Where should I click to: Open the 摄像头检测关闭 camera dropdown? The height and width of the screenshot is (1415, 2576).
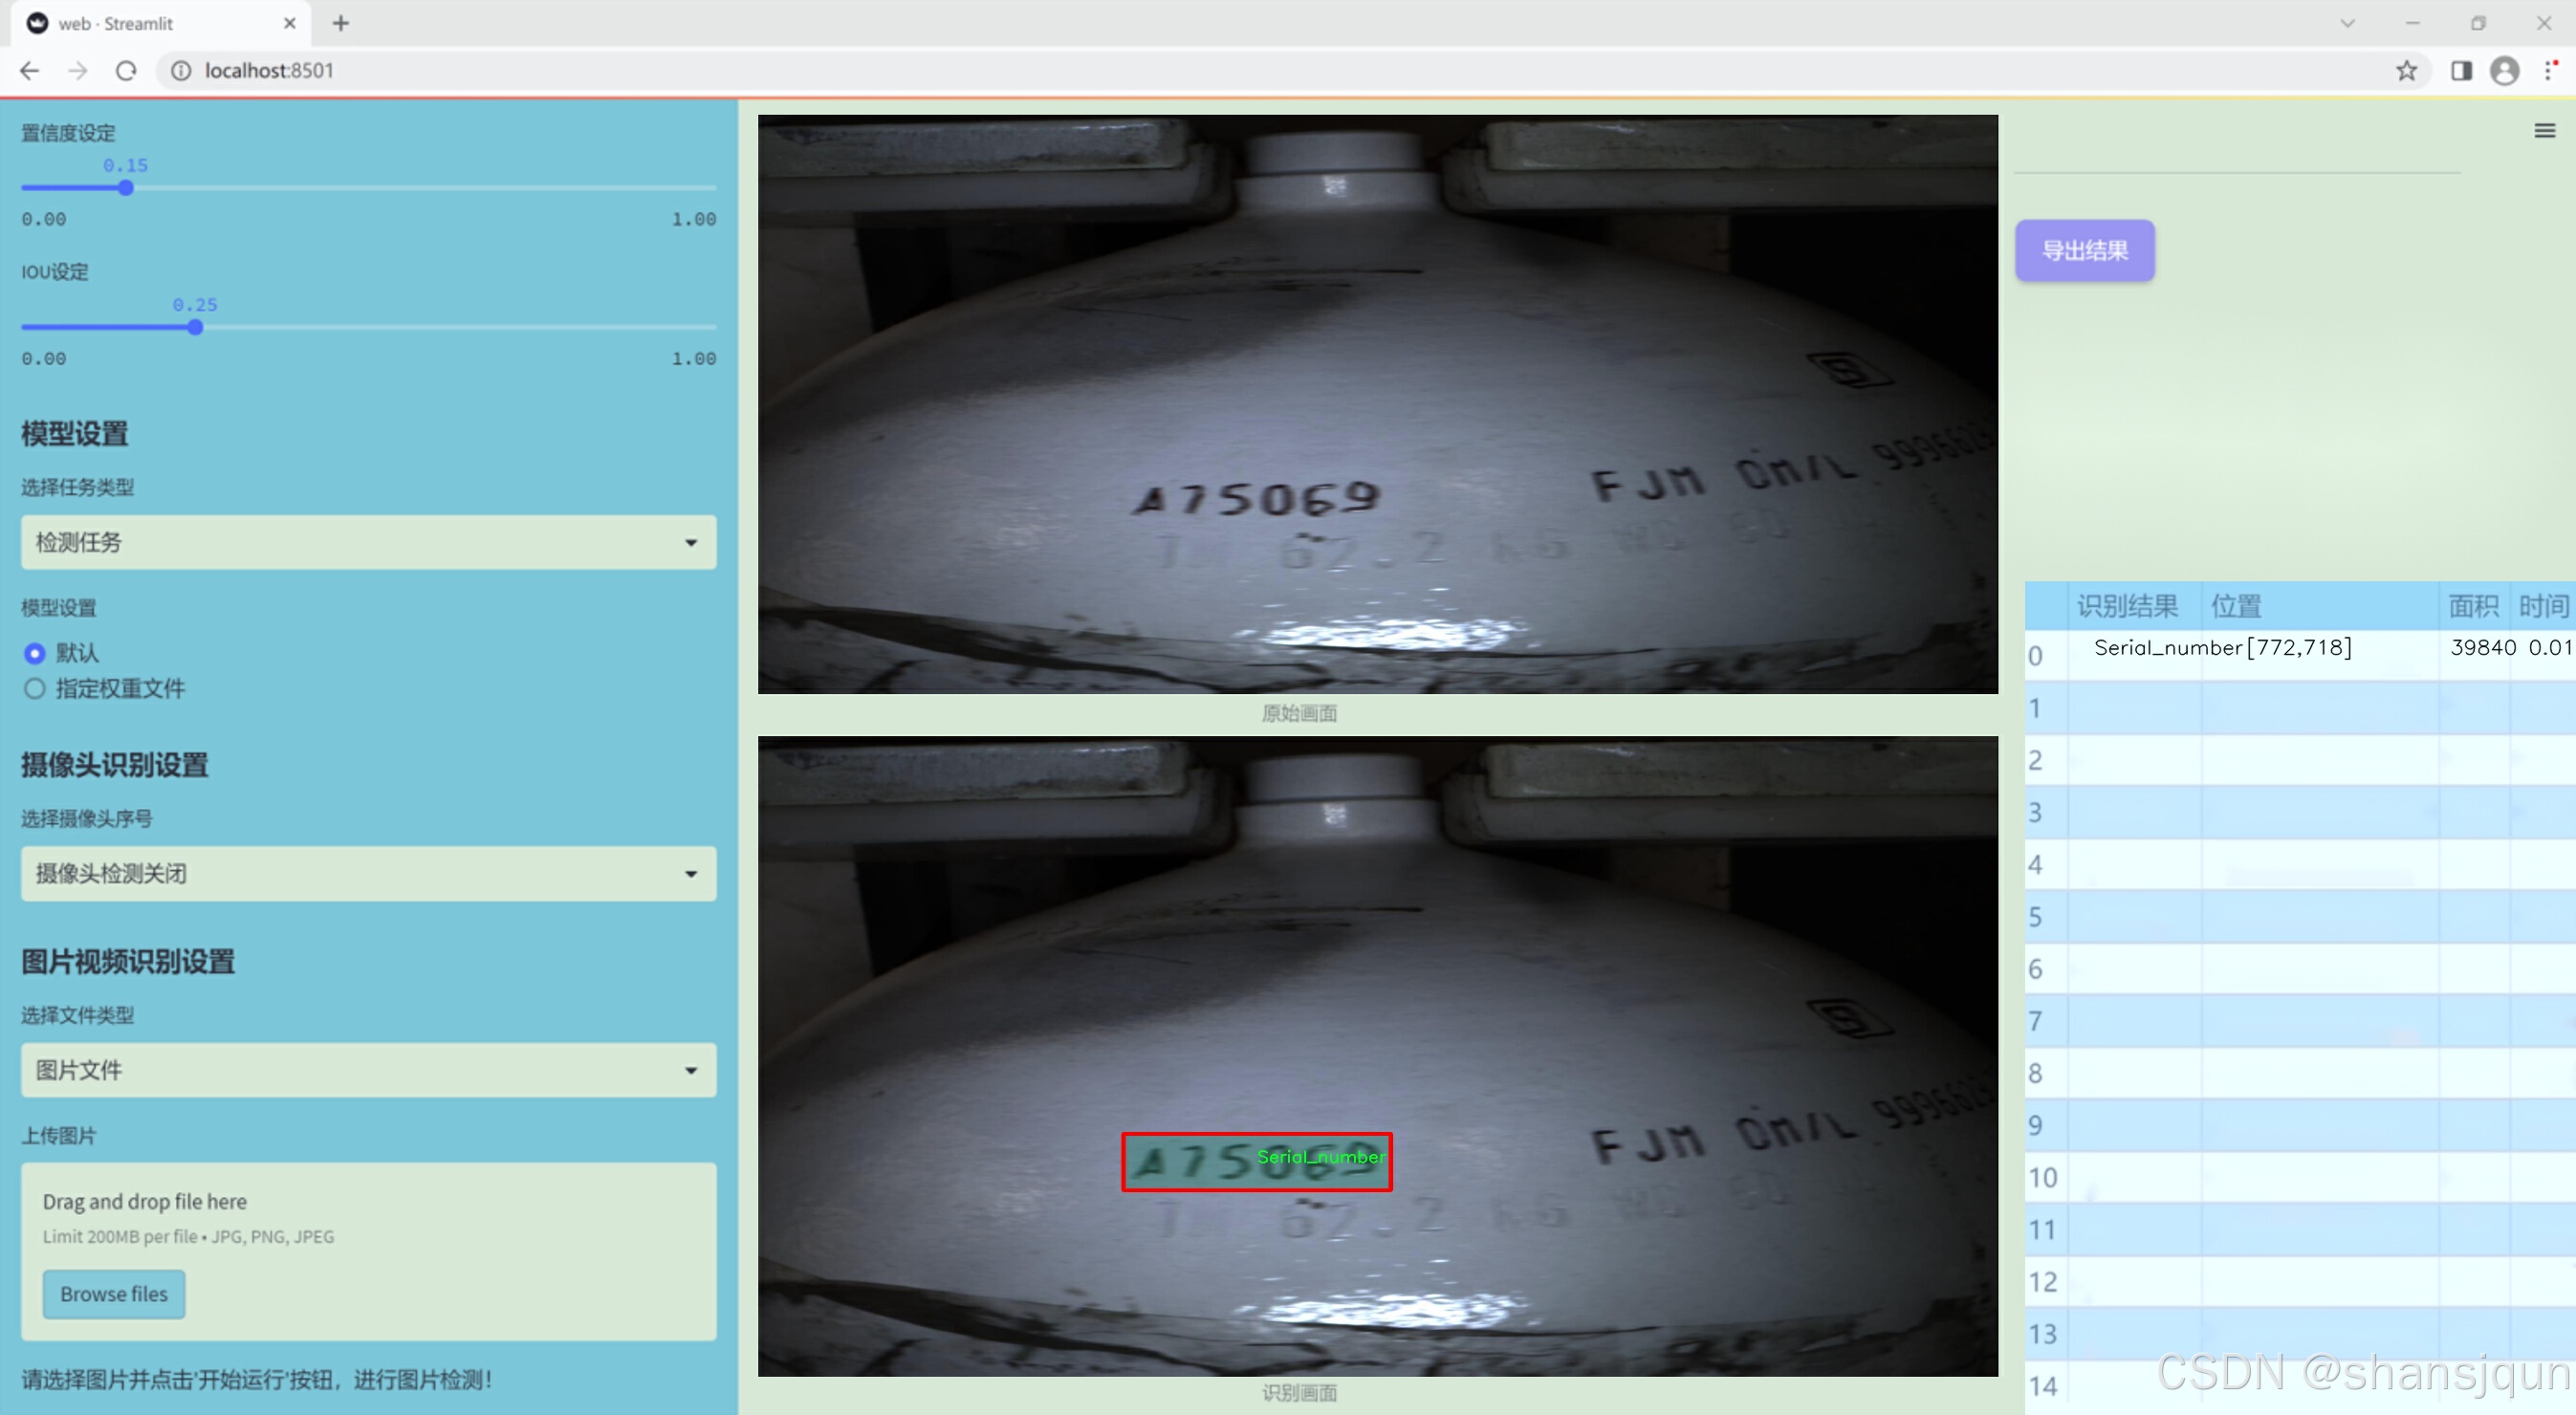coord(368,873)
